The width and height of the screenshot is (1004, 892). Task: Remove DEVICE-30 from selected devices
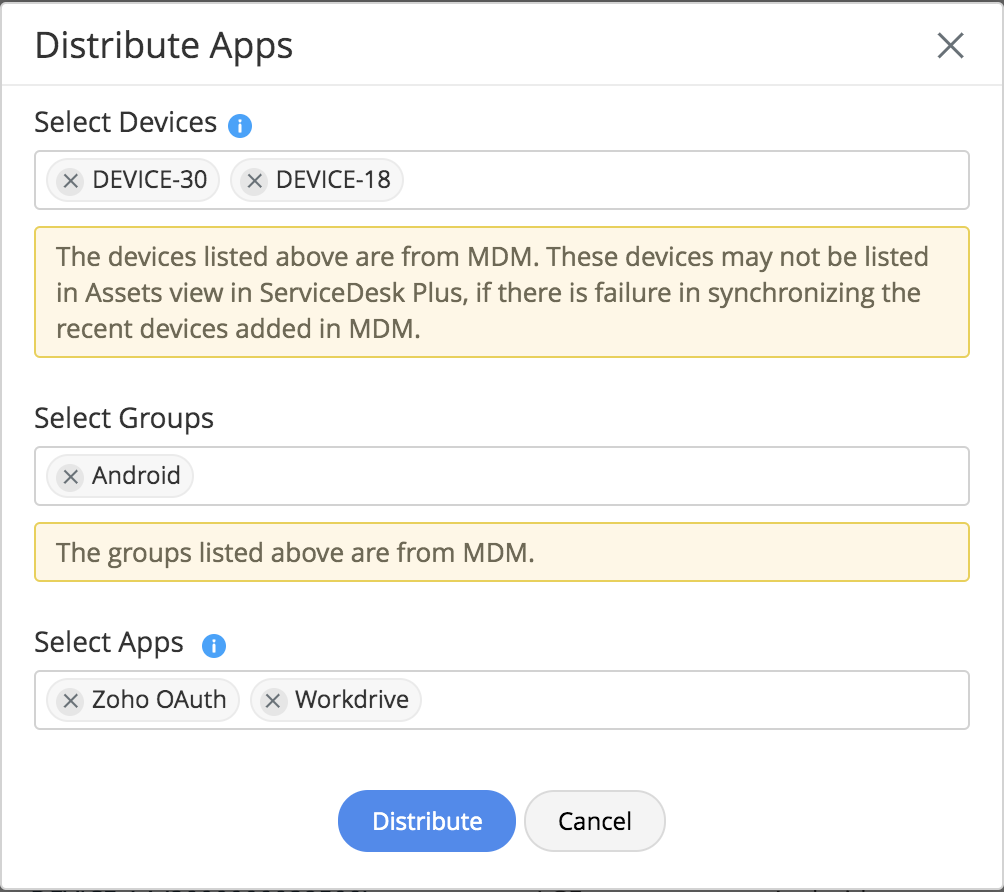70,181
